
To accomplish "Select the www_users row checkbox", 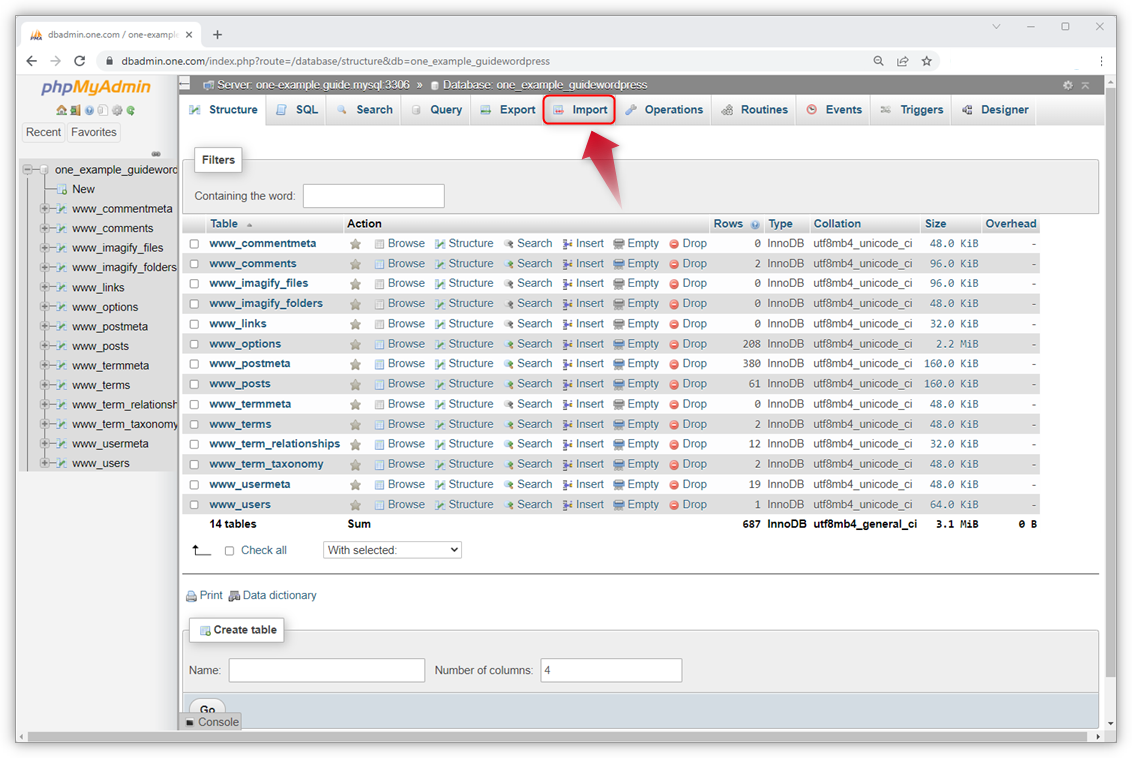I will pyautogui.click(x=194, y=505).
